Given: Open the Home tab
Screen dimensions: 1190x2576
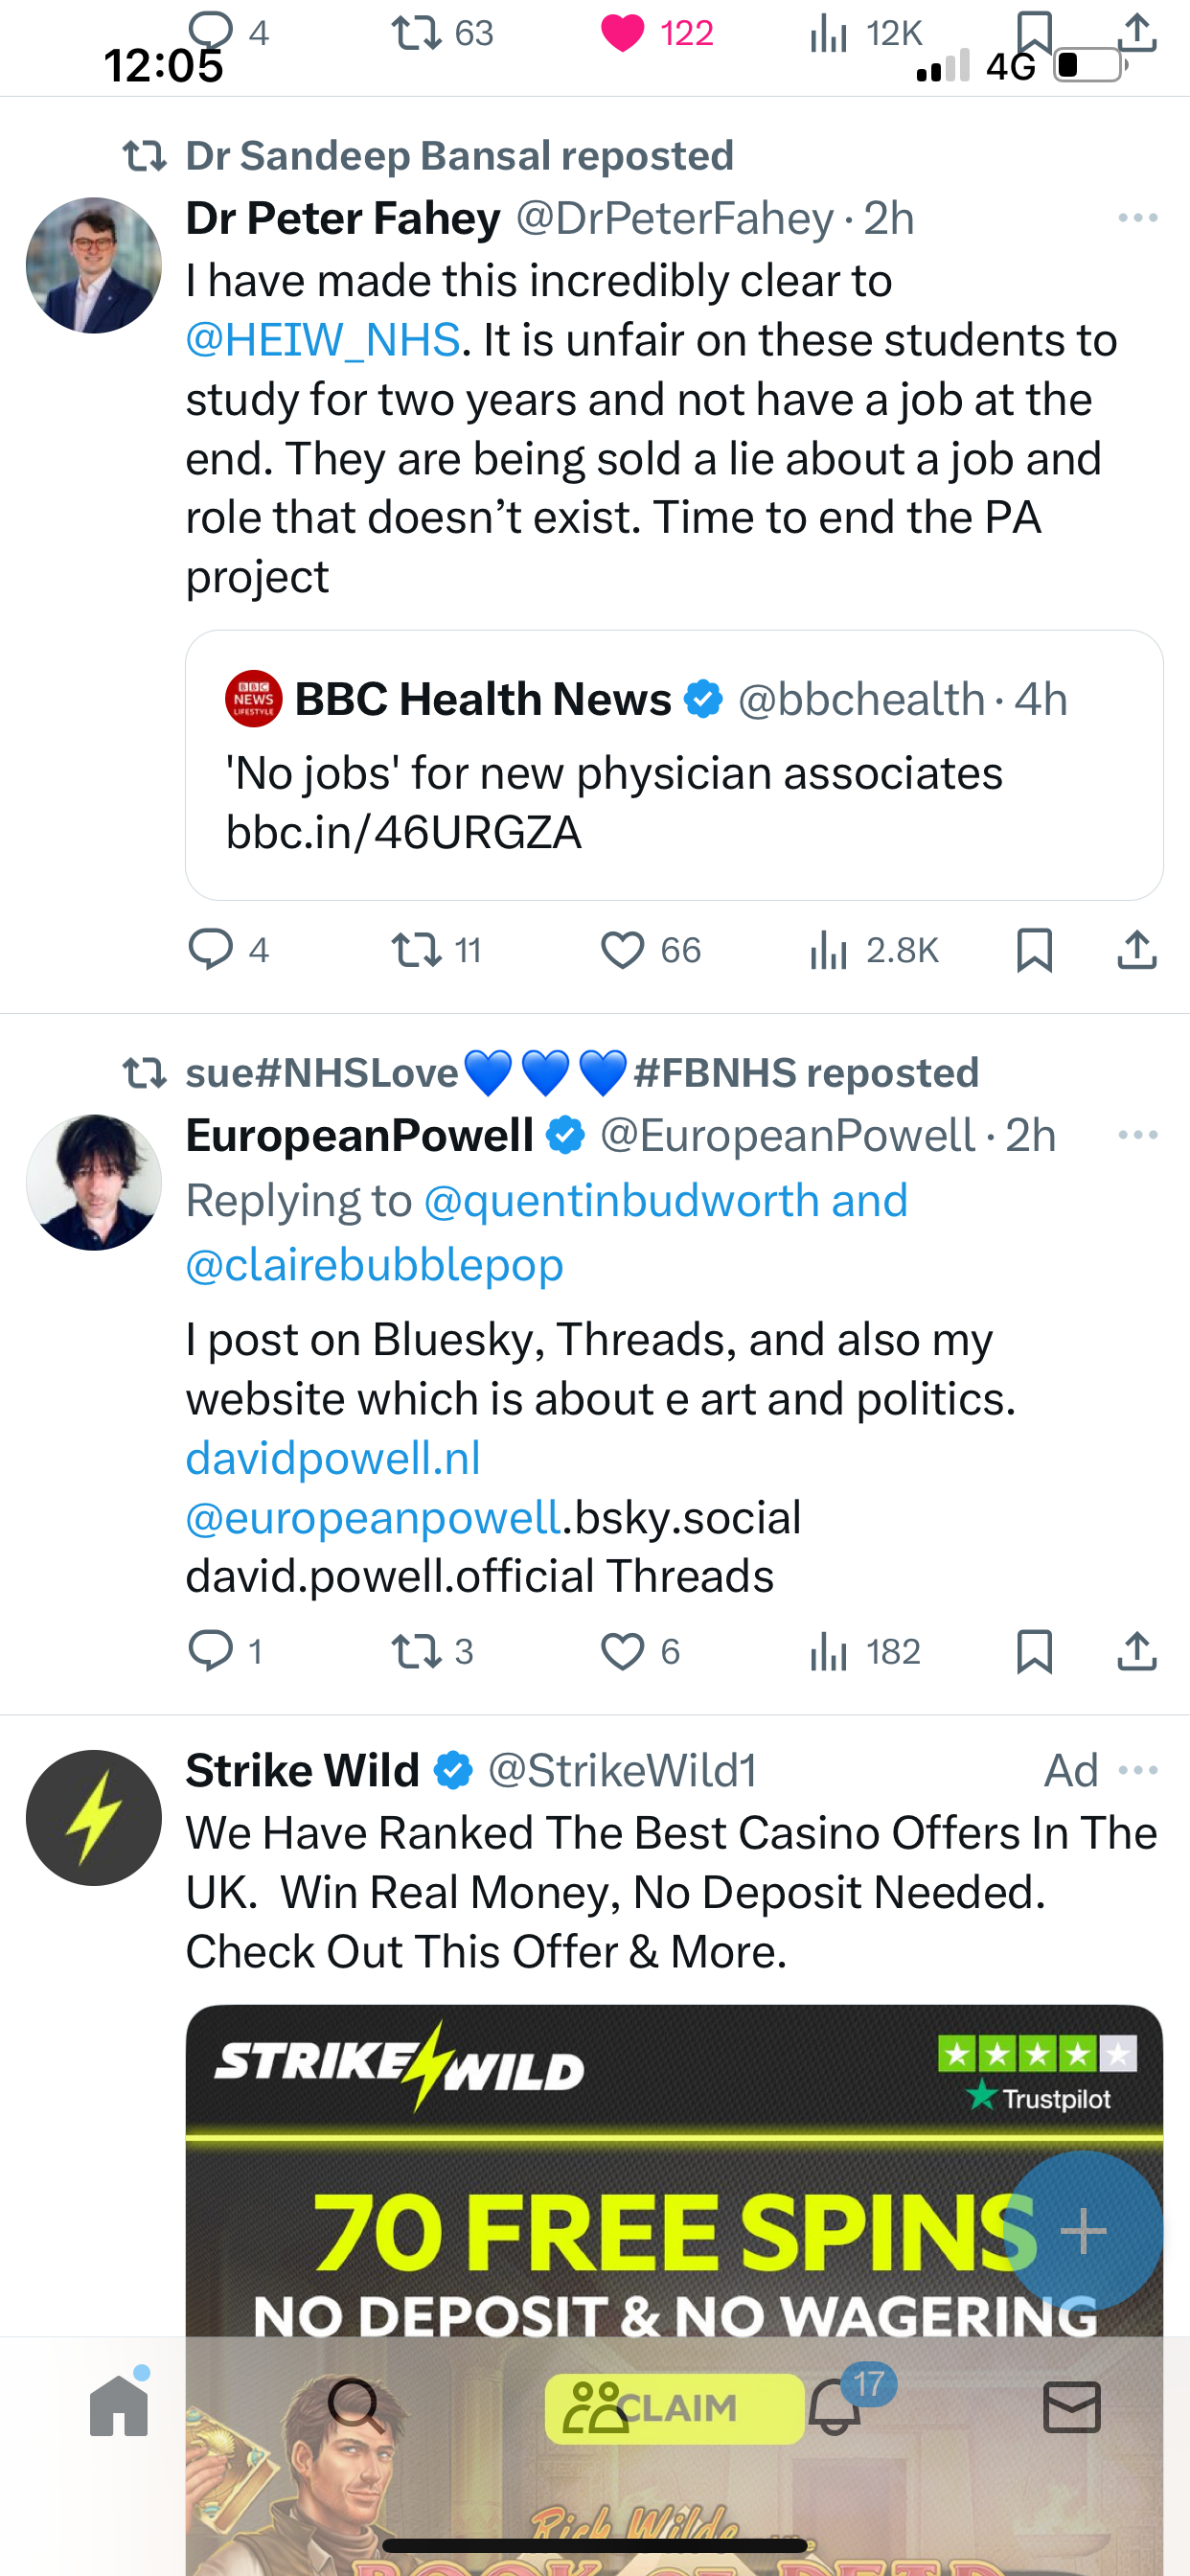Looking at the screenshot, I should pyautogui.click(x=119, y=2406).
